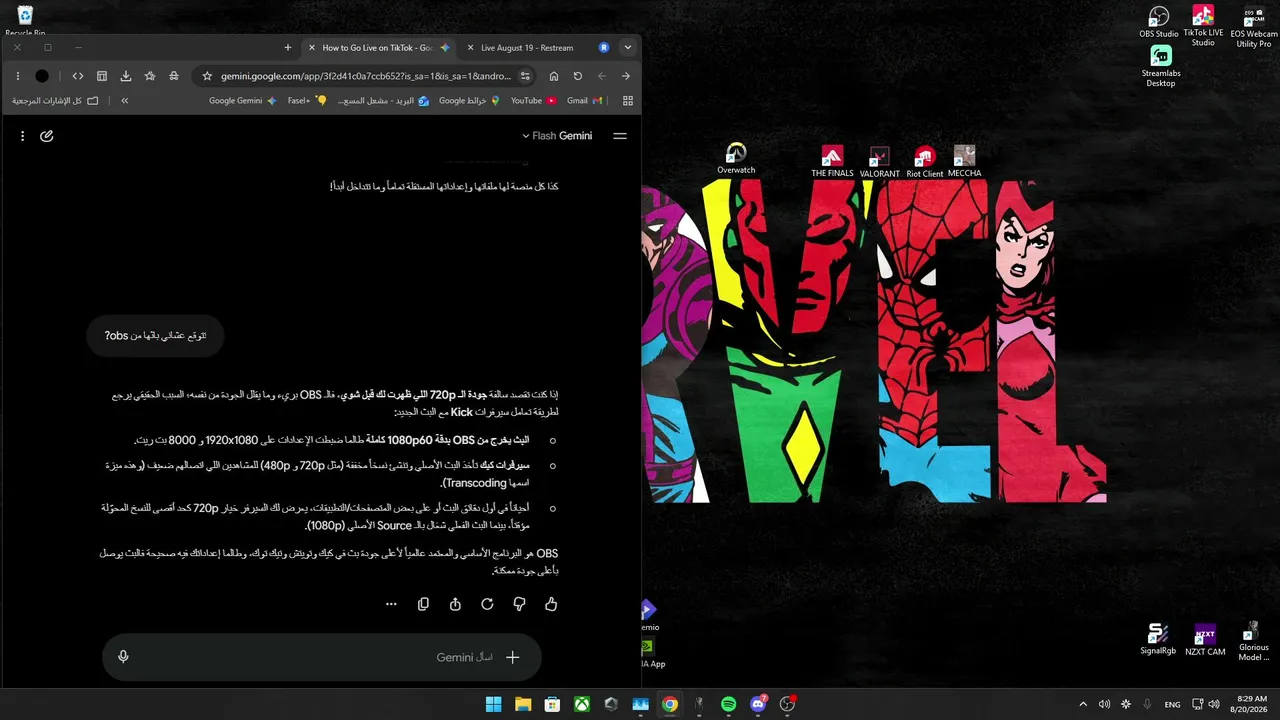Screen dimensions: 1280x720
Task: Select the Riot Client desktop shortcut
Action: pos(925,162)
